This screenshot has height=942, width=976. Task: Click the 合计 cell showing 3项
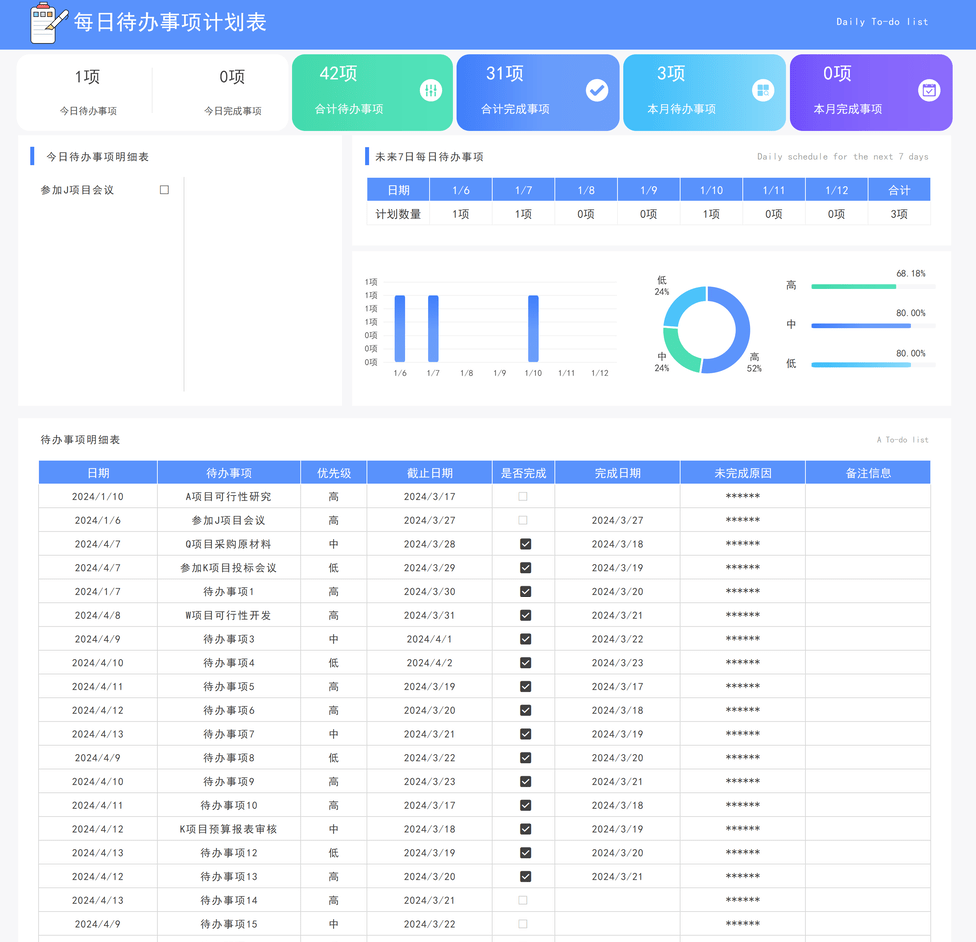pyautogui.click(x=899, y=213)
